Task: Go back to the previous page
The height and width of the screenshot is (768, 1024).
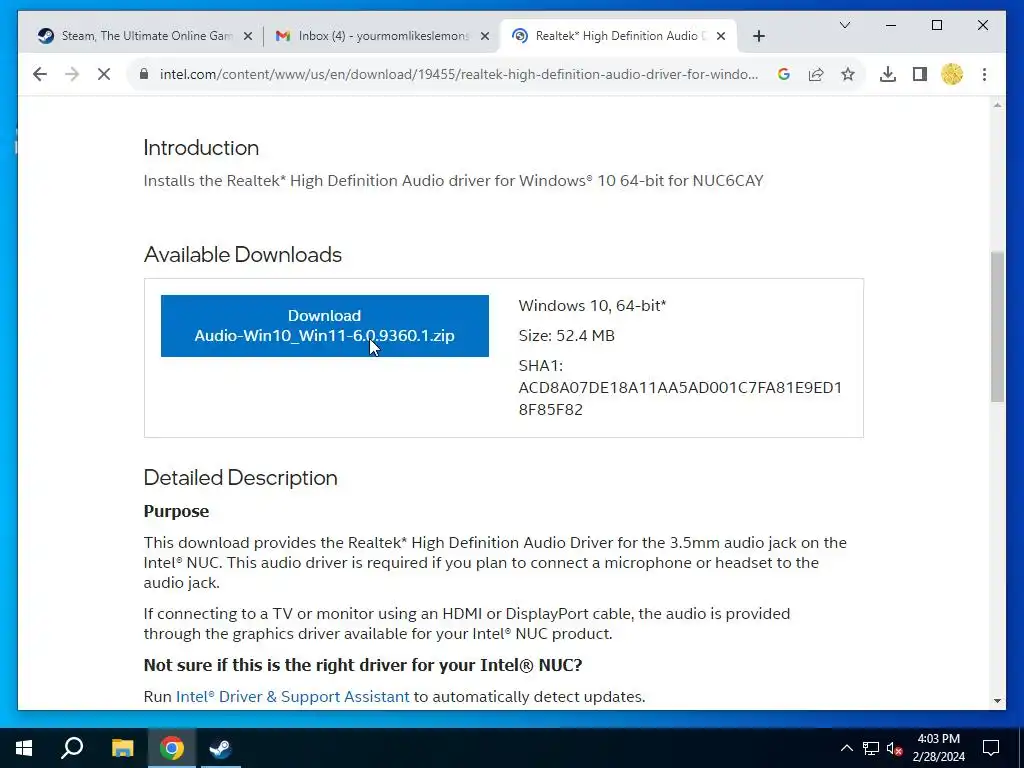Action: tap(40, 74)
